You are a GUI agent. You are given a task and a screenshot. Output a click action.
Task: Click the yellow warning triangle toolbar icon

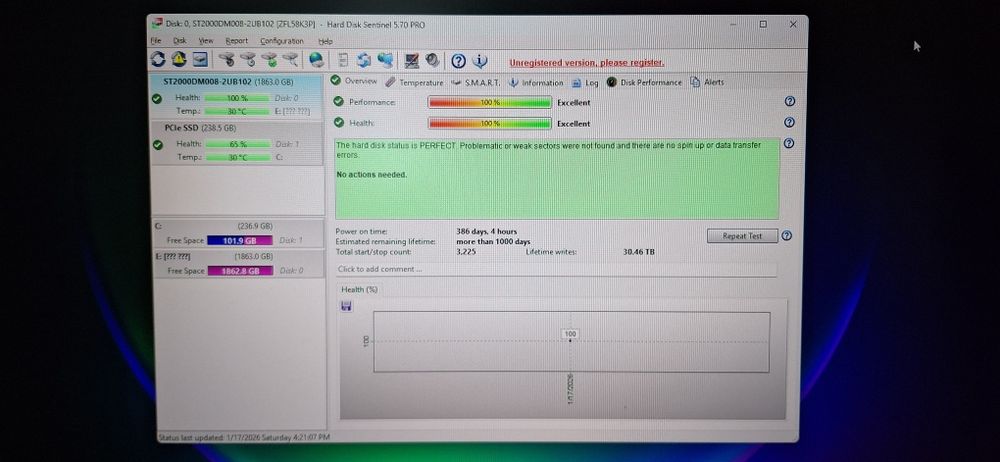(x=179, y=60)
